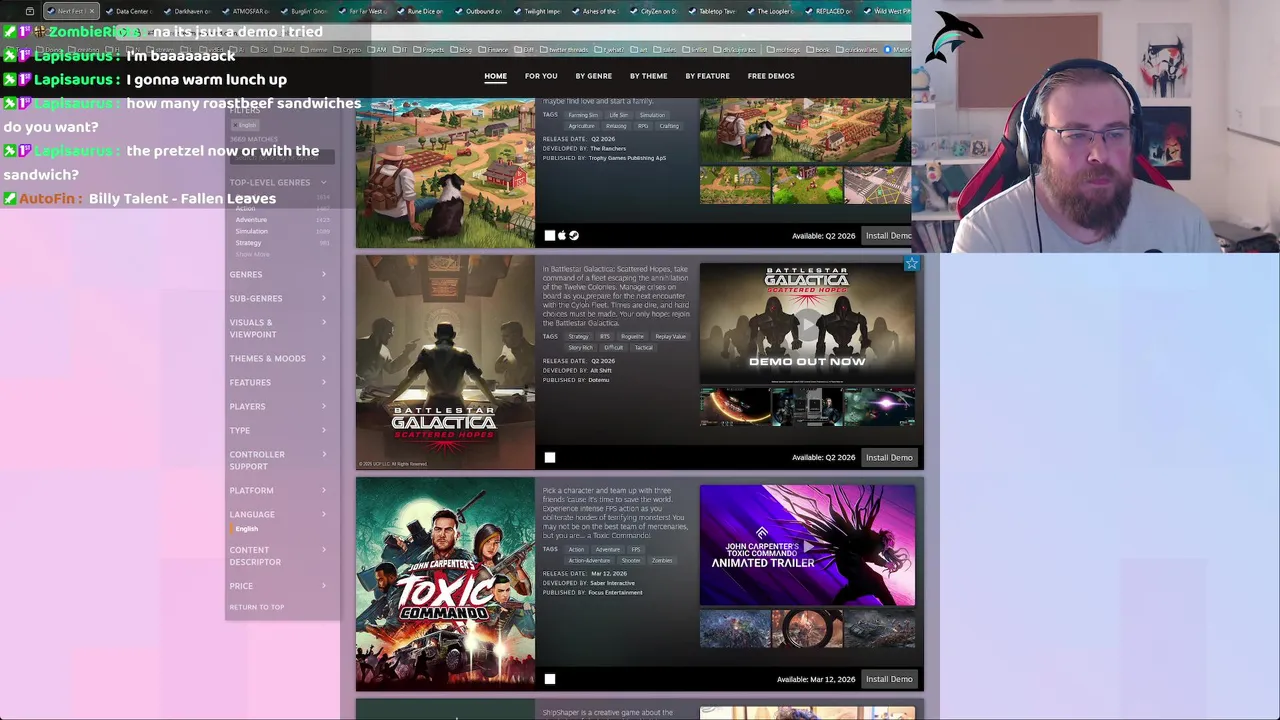Click Battlestar Galactica wishlist star icon
This screenshot has width=1280, height=720.
pos(912,265)
